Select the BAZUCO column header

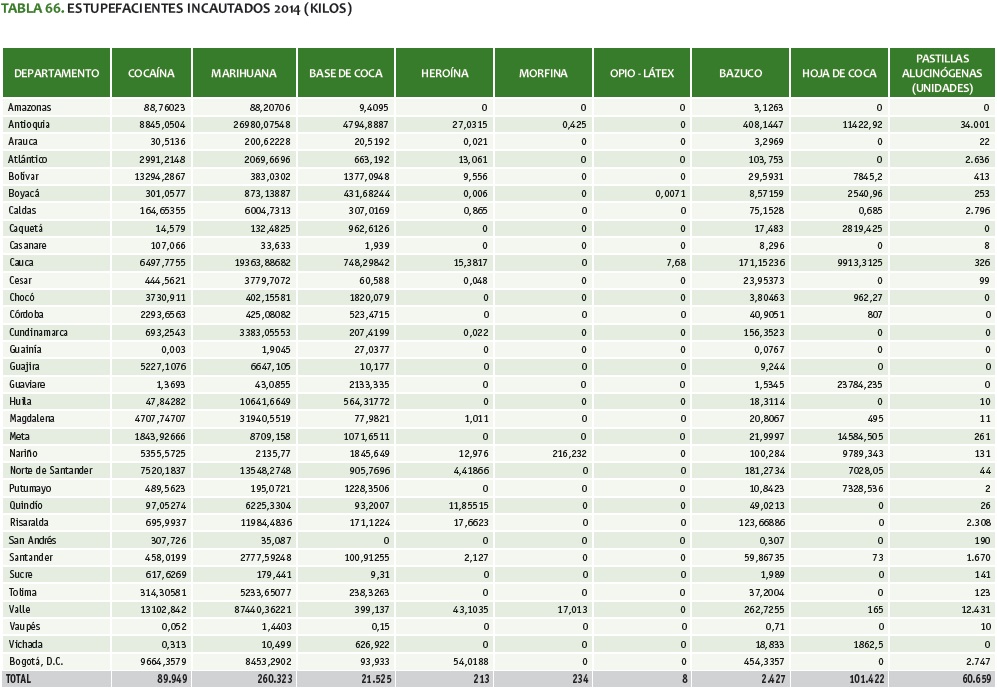pyautogui.click(x=740, y=73)
